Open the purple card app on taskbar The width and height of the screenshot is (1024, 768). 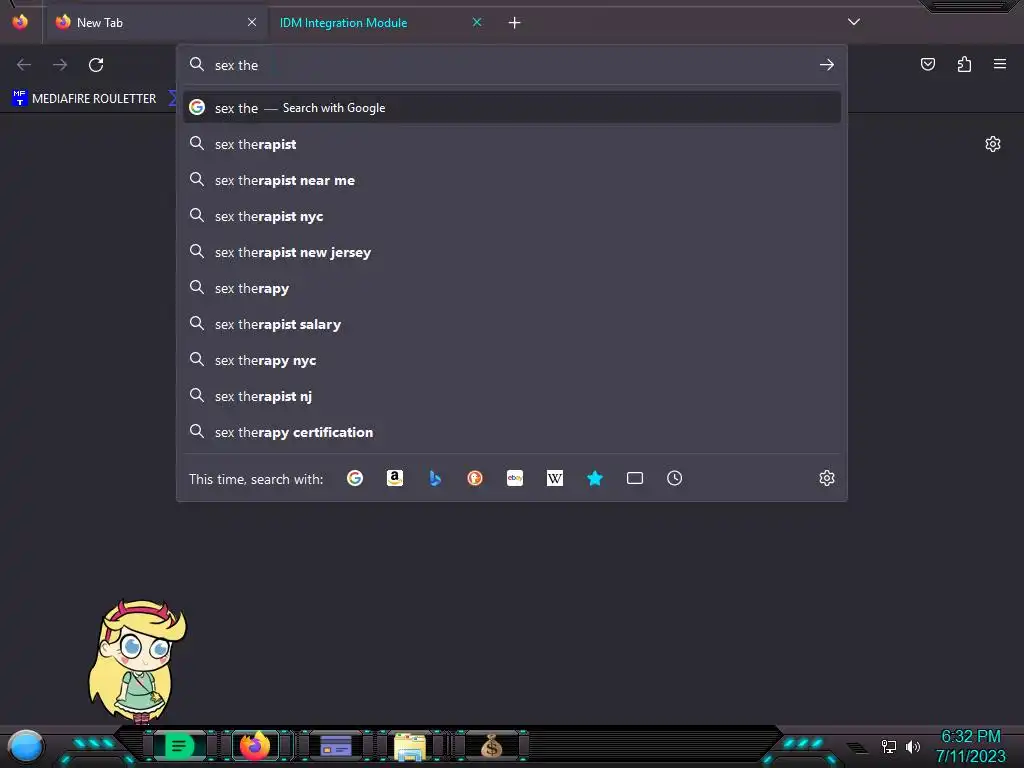coord(336,746)
